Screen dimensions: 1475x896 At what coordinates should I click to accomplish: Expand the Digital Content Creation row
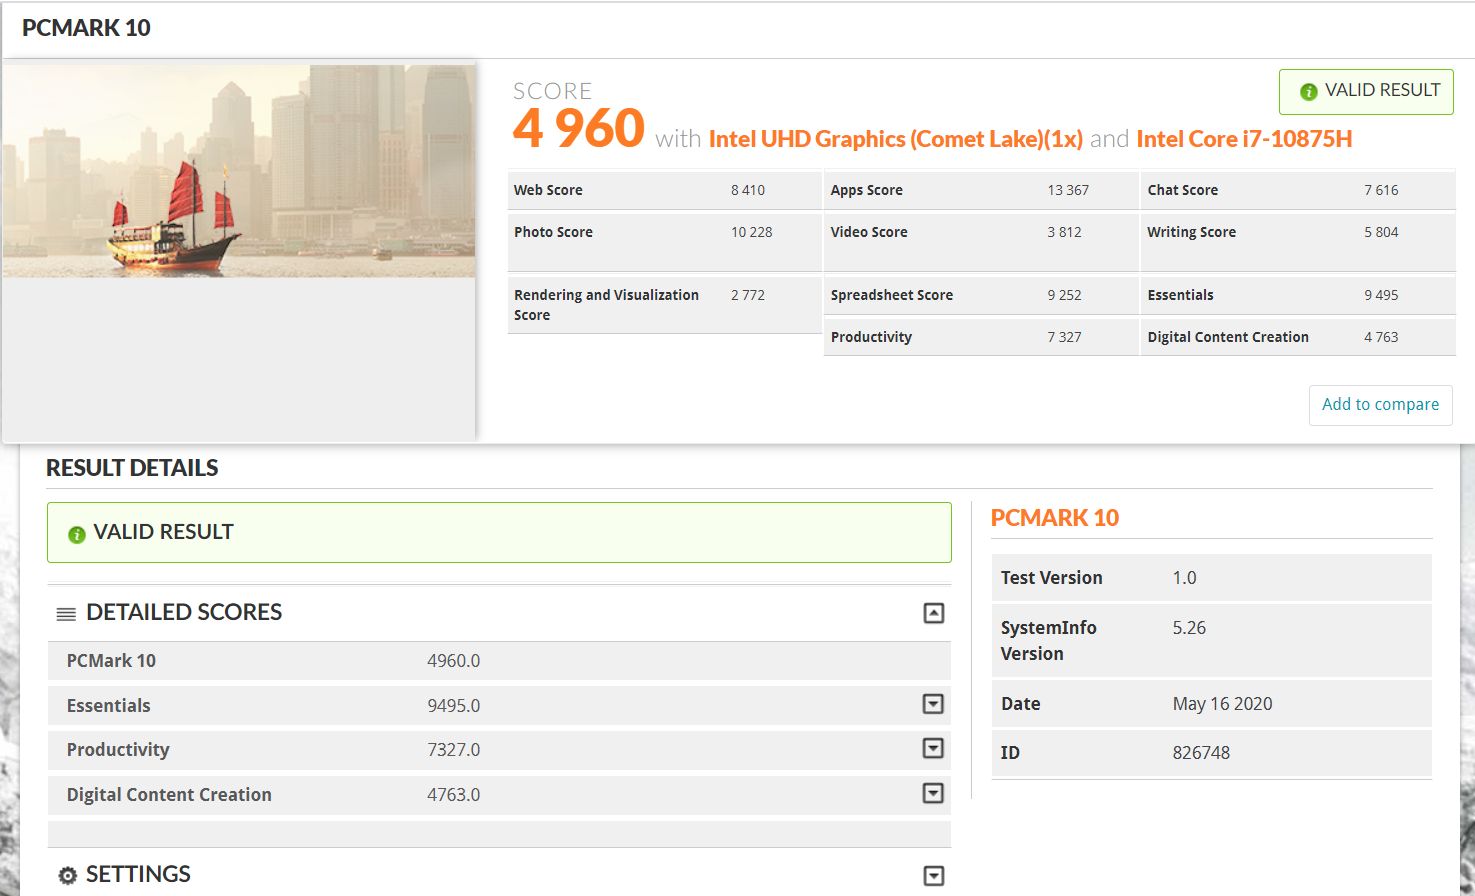coord(933,793)
